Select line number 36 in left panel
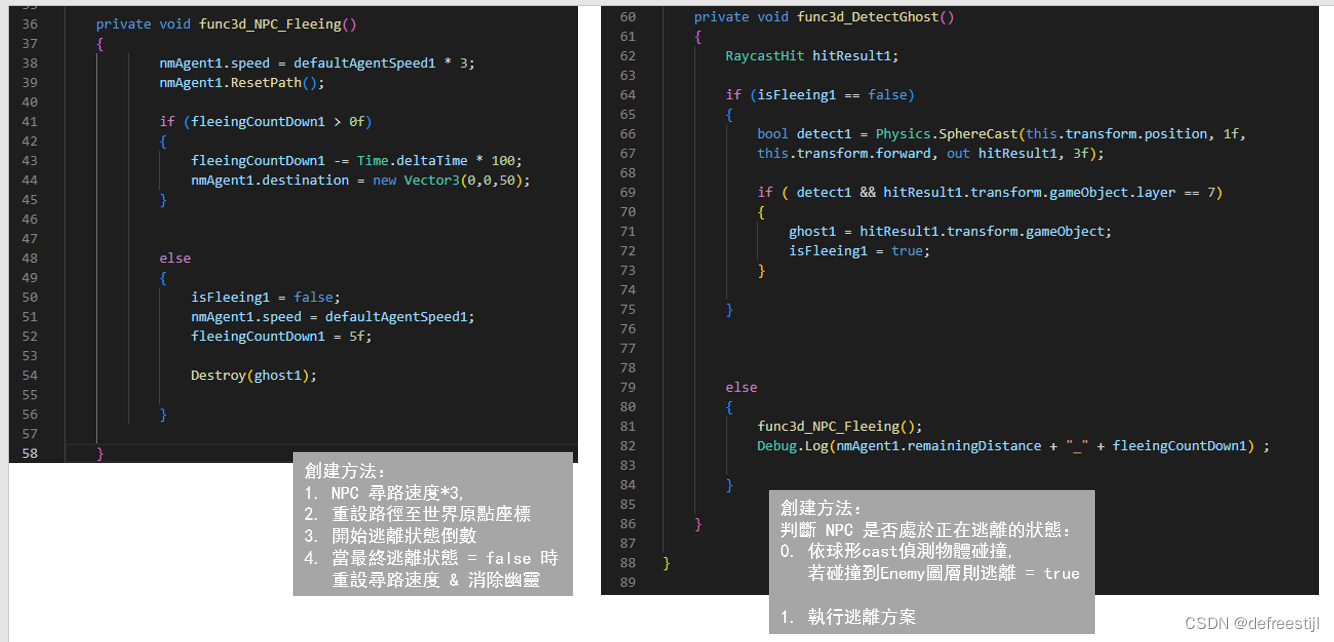1334x642 pixels. [29, 23]
